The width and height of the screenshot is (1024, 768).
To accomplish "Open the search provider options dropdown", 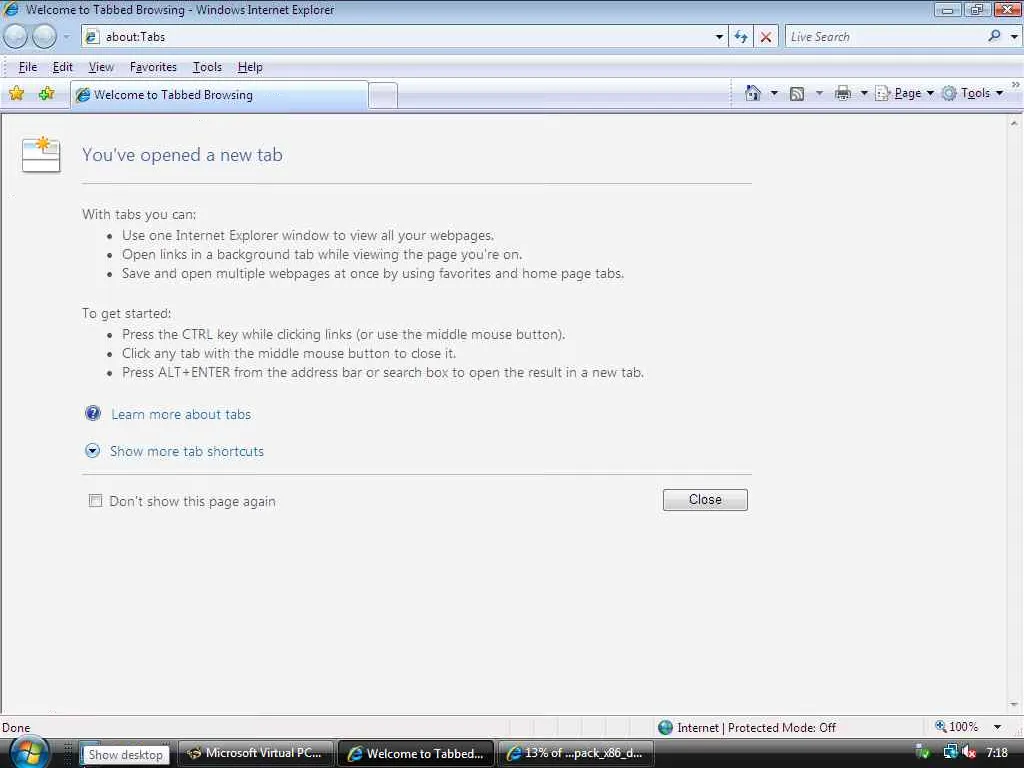I will [x=1014, y=37].
